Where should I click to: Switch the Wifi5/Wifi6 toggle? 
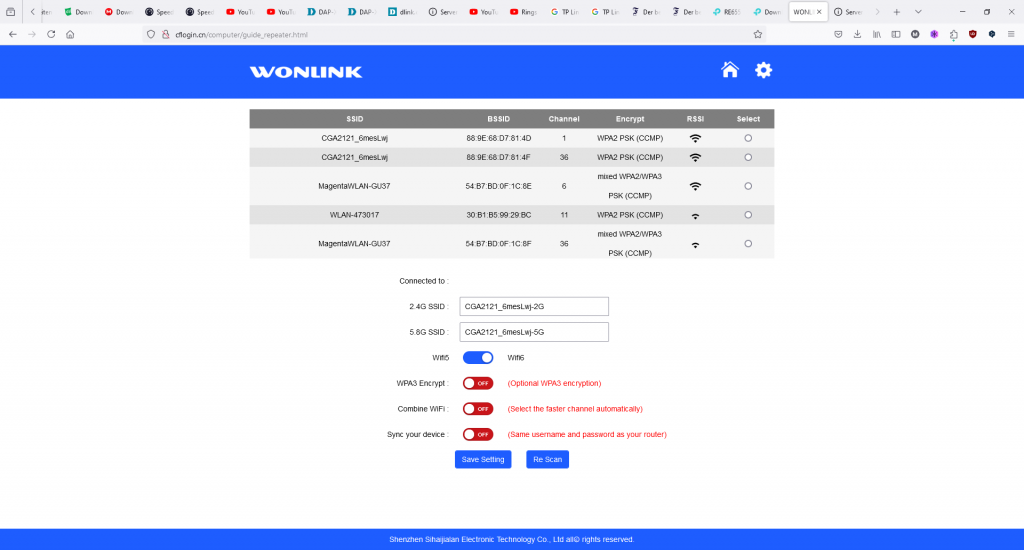[478, 357]
